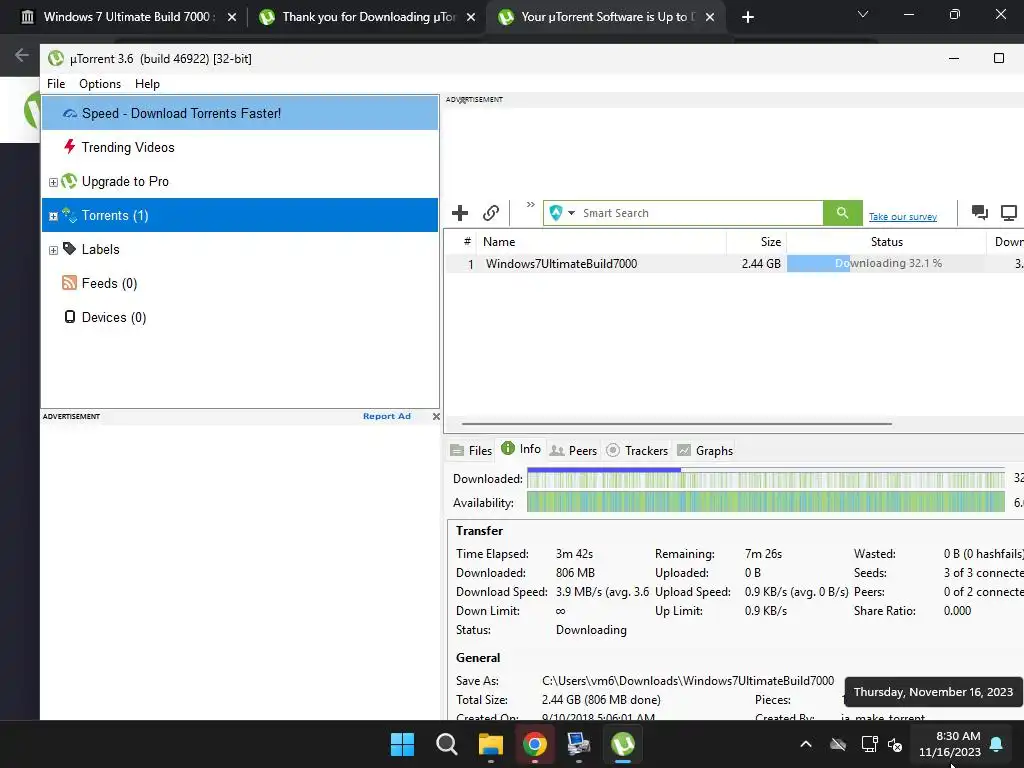Click the Availability bar
This screenshot has width=1024, height=768.
pos(765,502)
